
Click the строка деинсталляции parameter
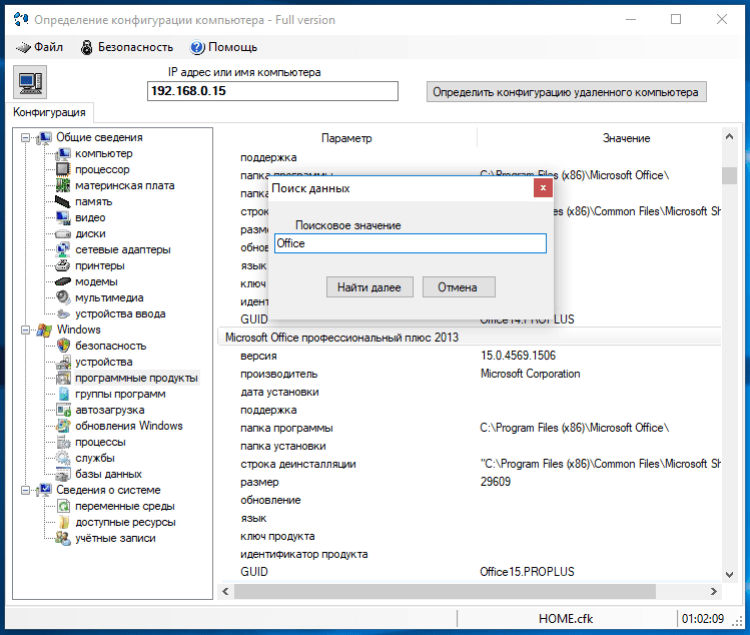(298, 464)
